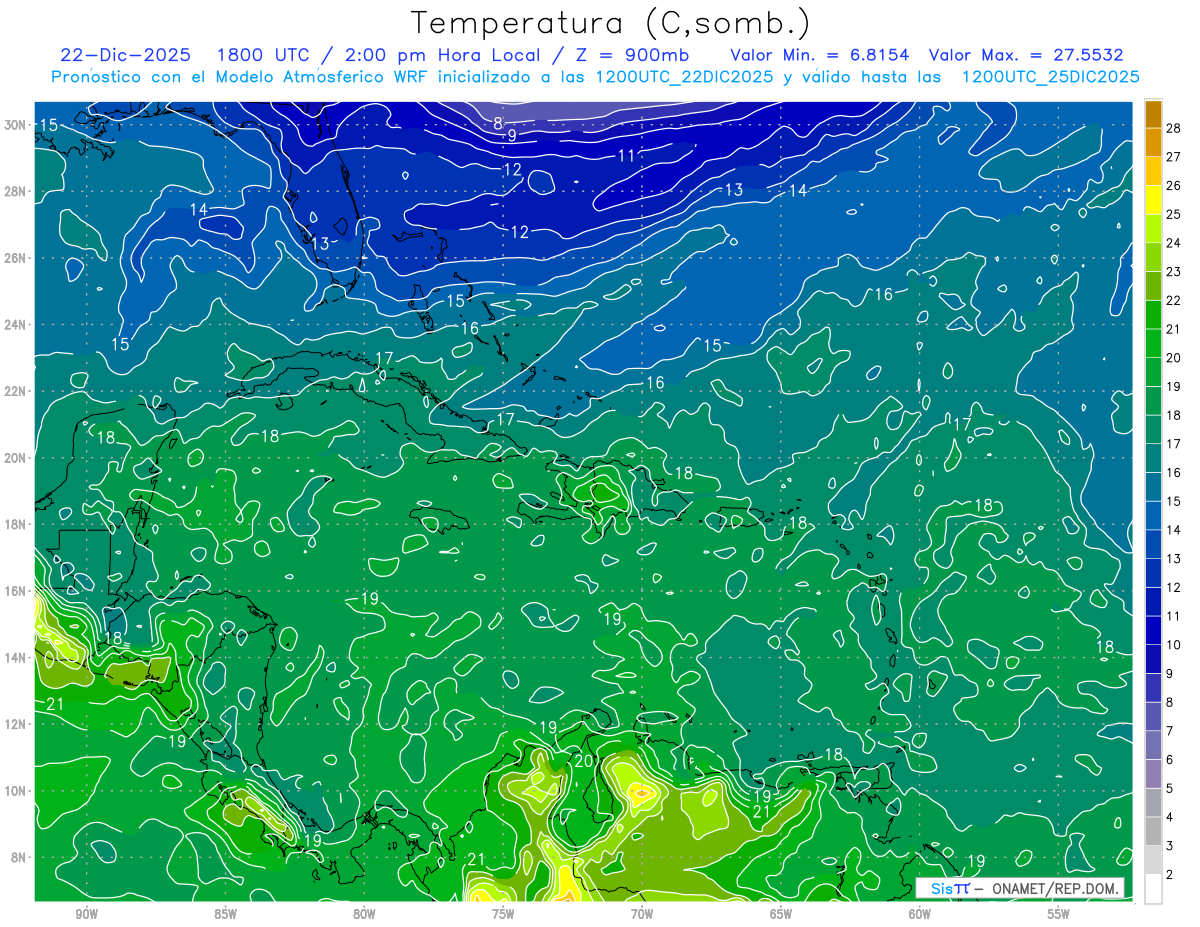This screenshot has width=1200, height=927.
Task: Click color legend value "7"
Action: coord(1170,731)
